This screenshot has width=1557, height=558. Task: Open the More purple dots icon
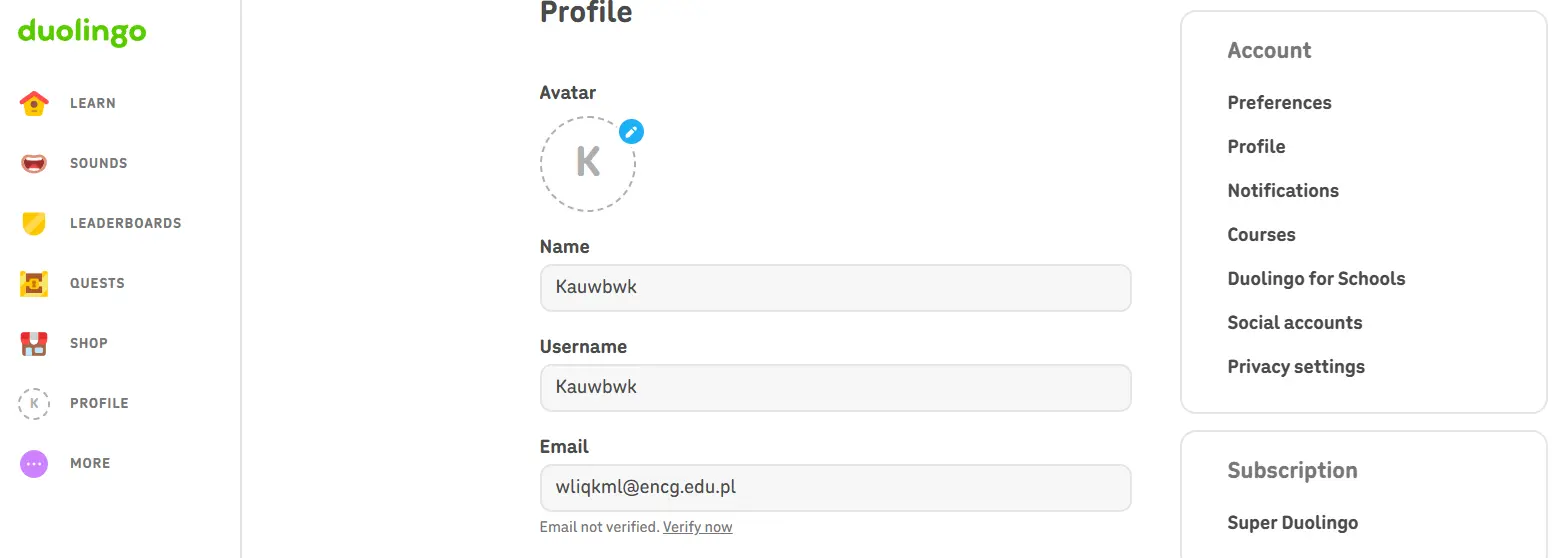click(34, 463)
